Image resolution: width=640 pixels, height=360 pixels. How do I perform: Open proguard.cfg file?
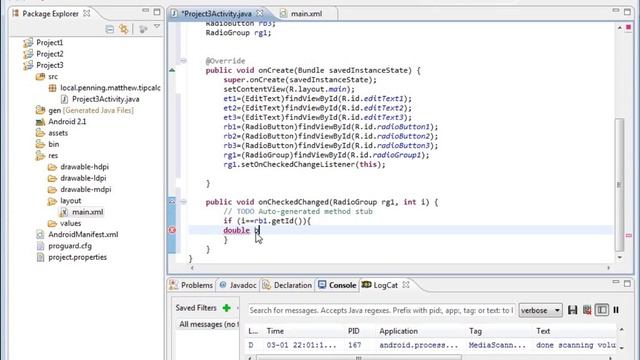pyautogui.click(x=70, y=246)
